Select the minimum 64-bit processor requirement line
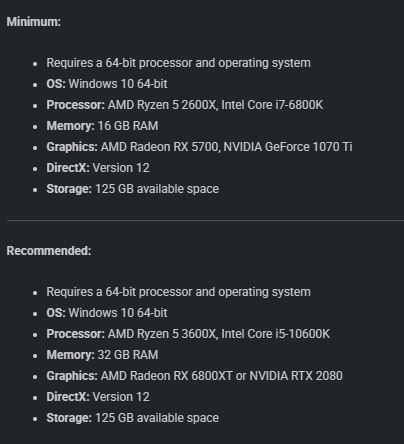Image resolution: width=404 pixels, height=444 pixels. [178, 63]
